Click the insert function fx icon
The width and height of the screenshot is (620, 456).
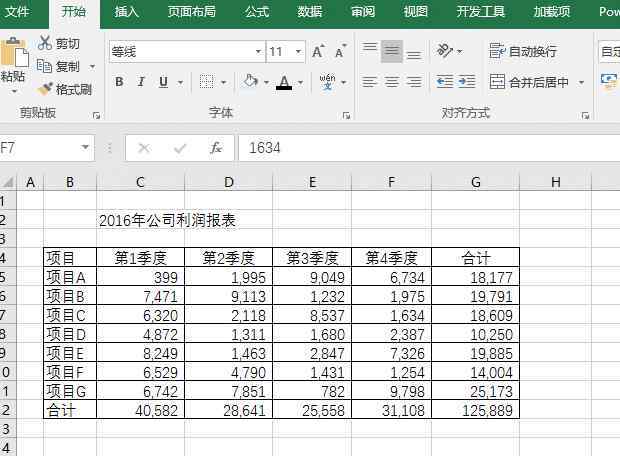215,148
